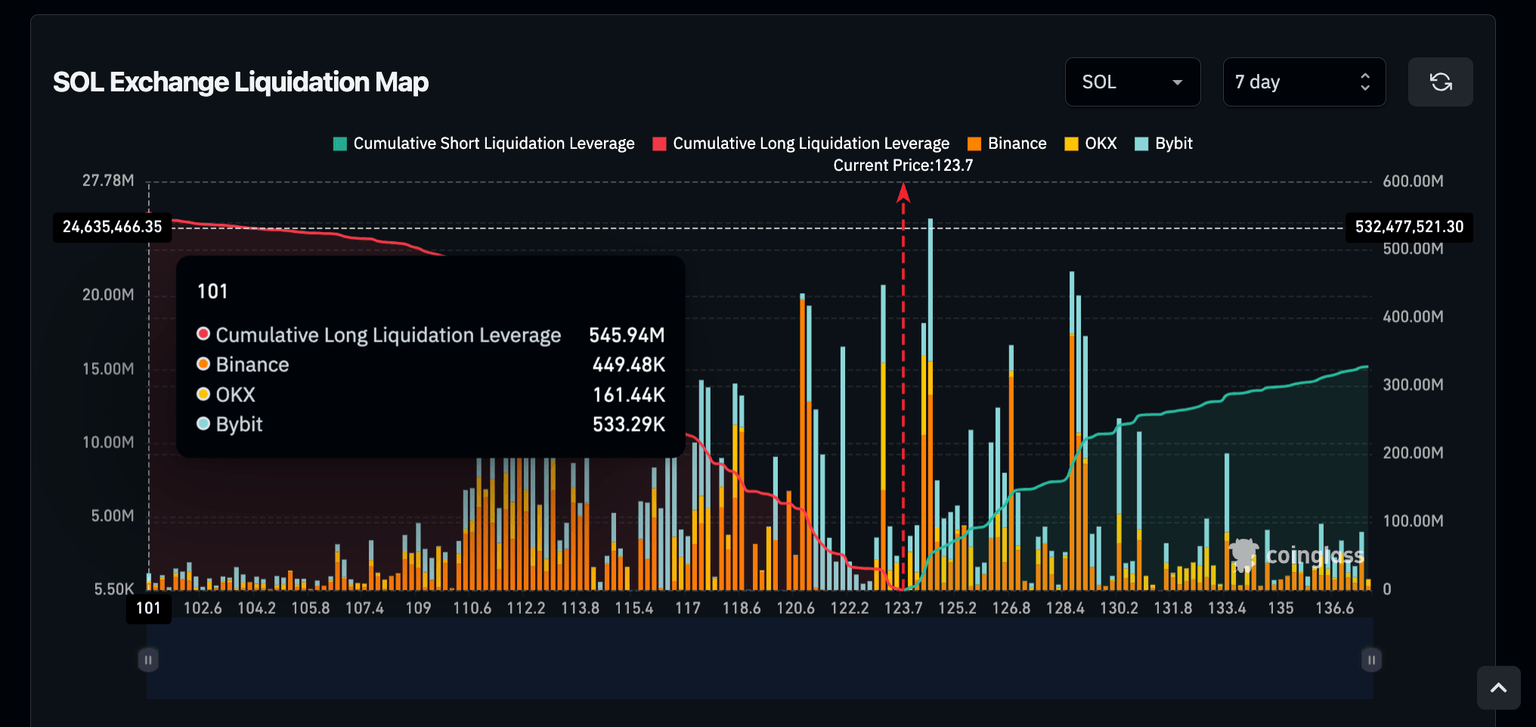Click the bottom range selector track
The width and height of the screenshot is (1536, 727).
(760, 659)
